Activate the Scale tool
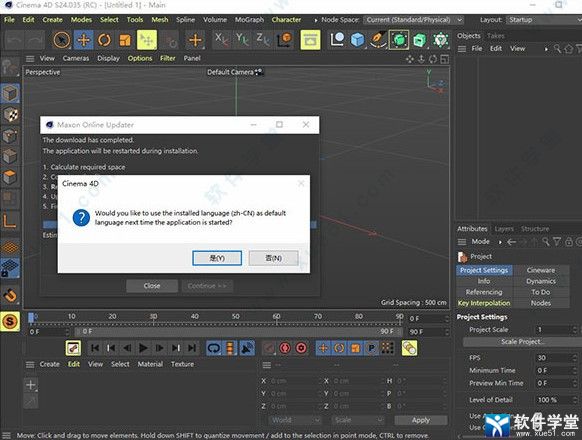The height and width of the screenshot is (440, 582). point(125,40)
